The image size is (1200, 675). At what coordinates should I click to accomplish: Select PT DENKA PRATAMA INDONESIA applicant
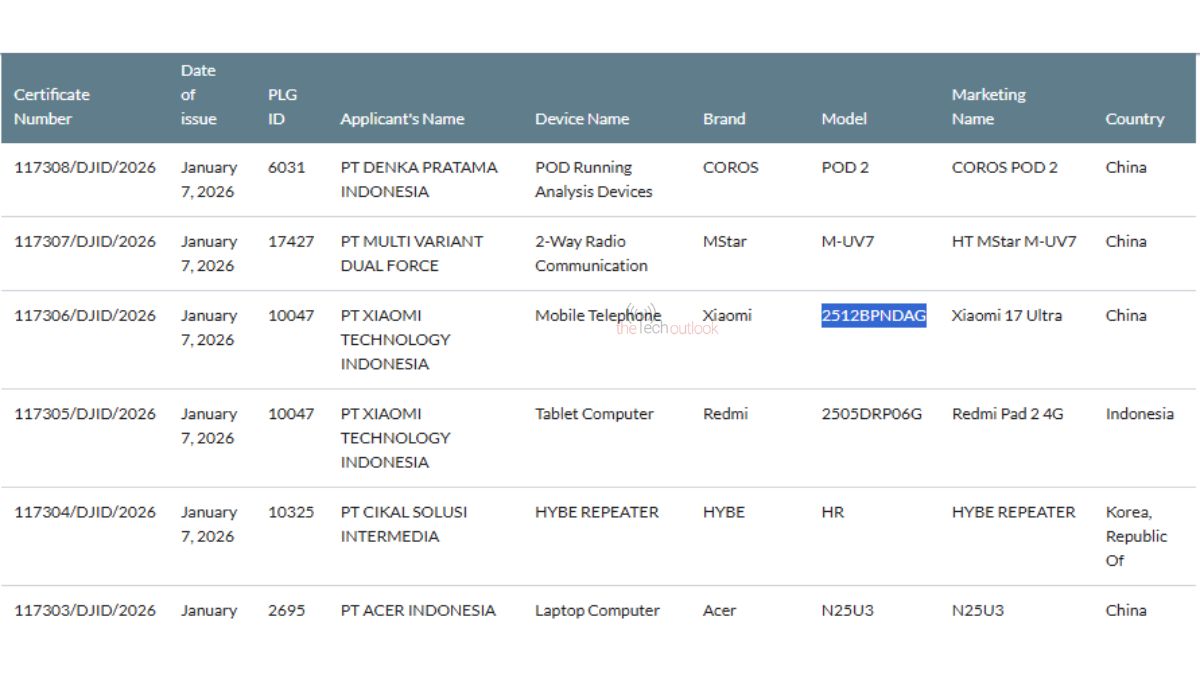[x=418, y=180]
